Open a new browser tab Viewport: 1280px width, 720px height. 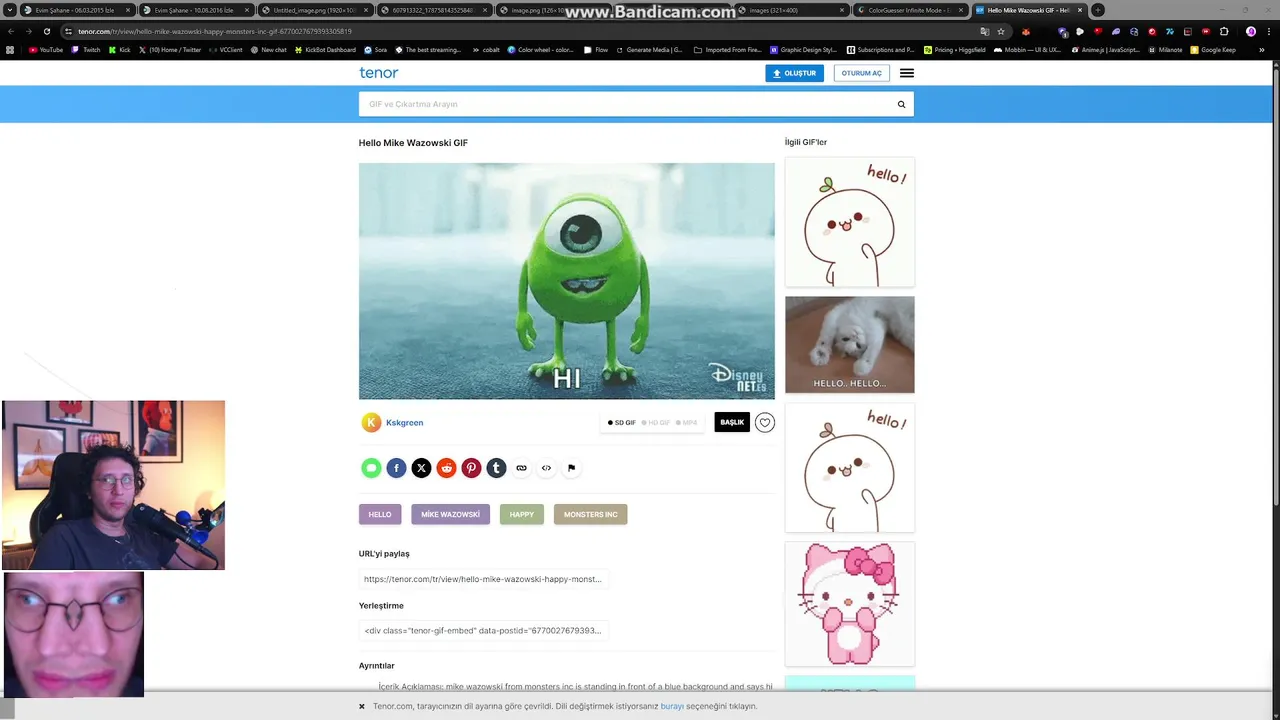point(1098,10)
